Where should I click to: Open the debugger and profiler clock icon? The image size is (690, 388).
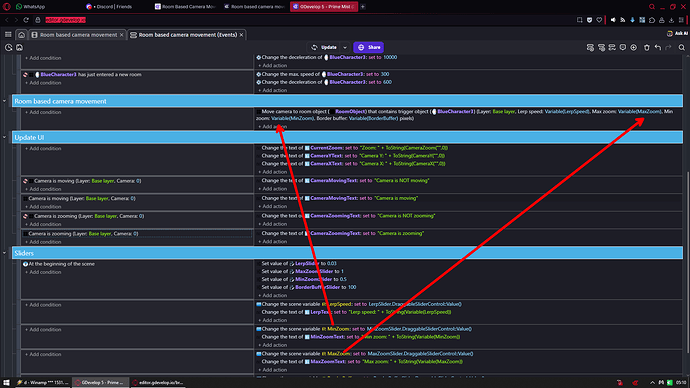click(x=9, y=48)
